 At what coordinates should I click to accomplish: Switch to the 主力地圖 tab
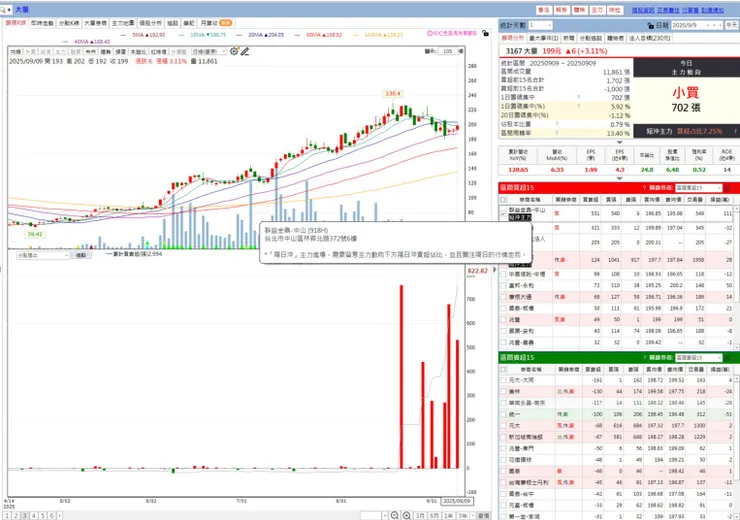[x=123, y=23]
